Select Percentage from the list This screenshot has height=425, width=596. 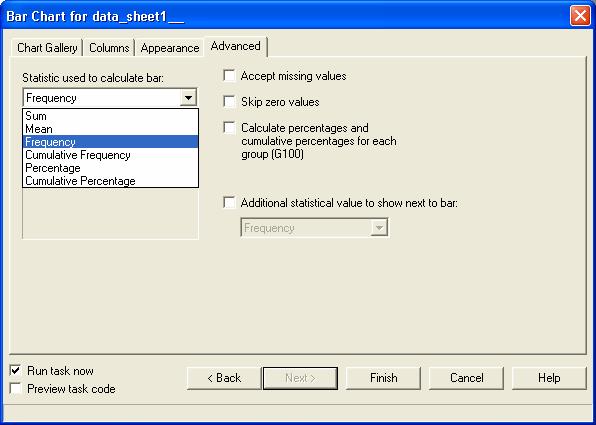110,168
